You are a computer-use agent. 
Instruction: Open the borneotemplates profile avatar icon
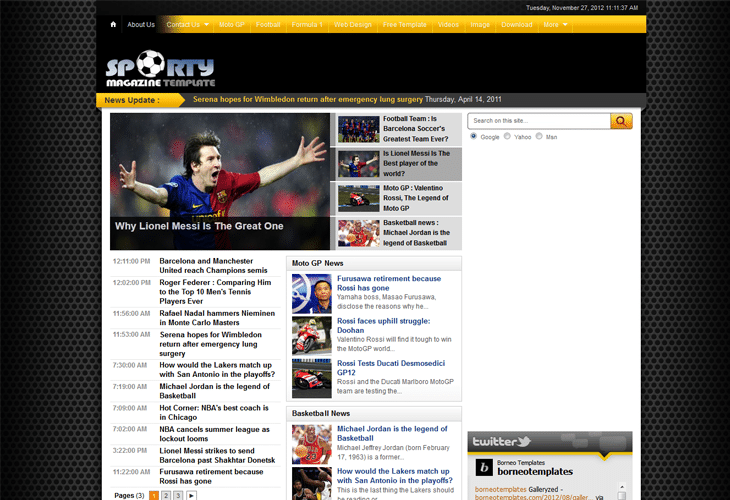484,467
